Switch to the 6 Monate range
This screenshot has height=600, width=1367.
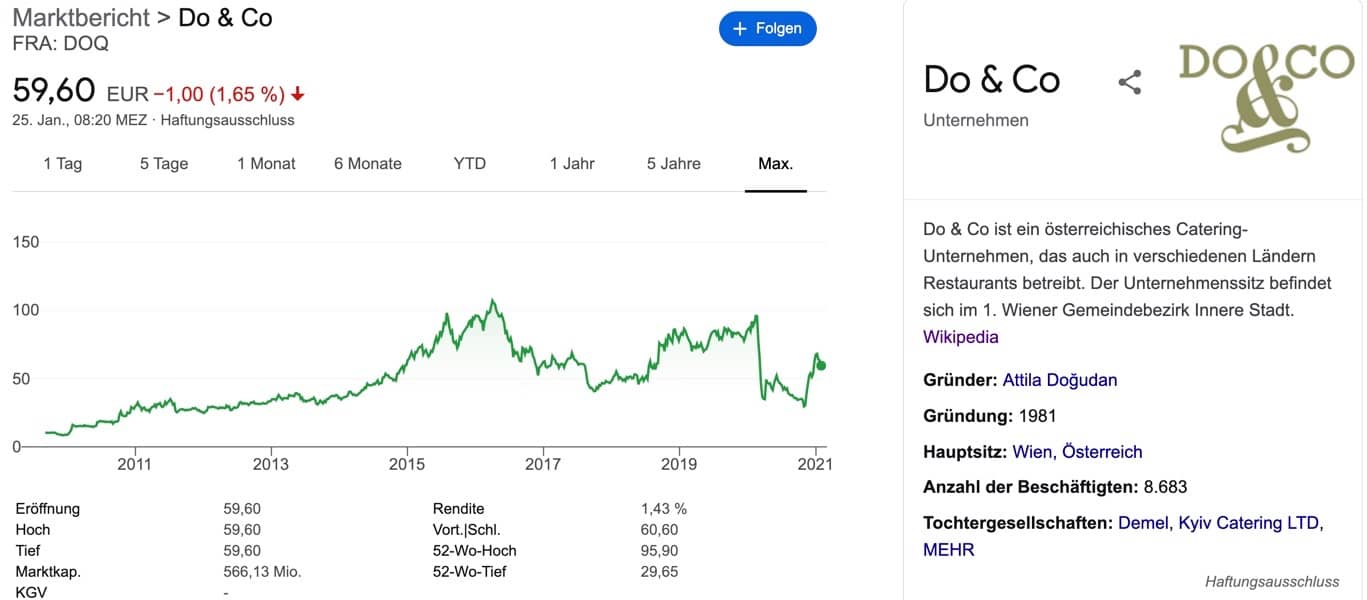pos(368,164)
